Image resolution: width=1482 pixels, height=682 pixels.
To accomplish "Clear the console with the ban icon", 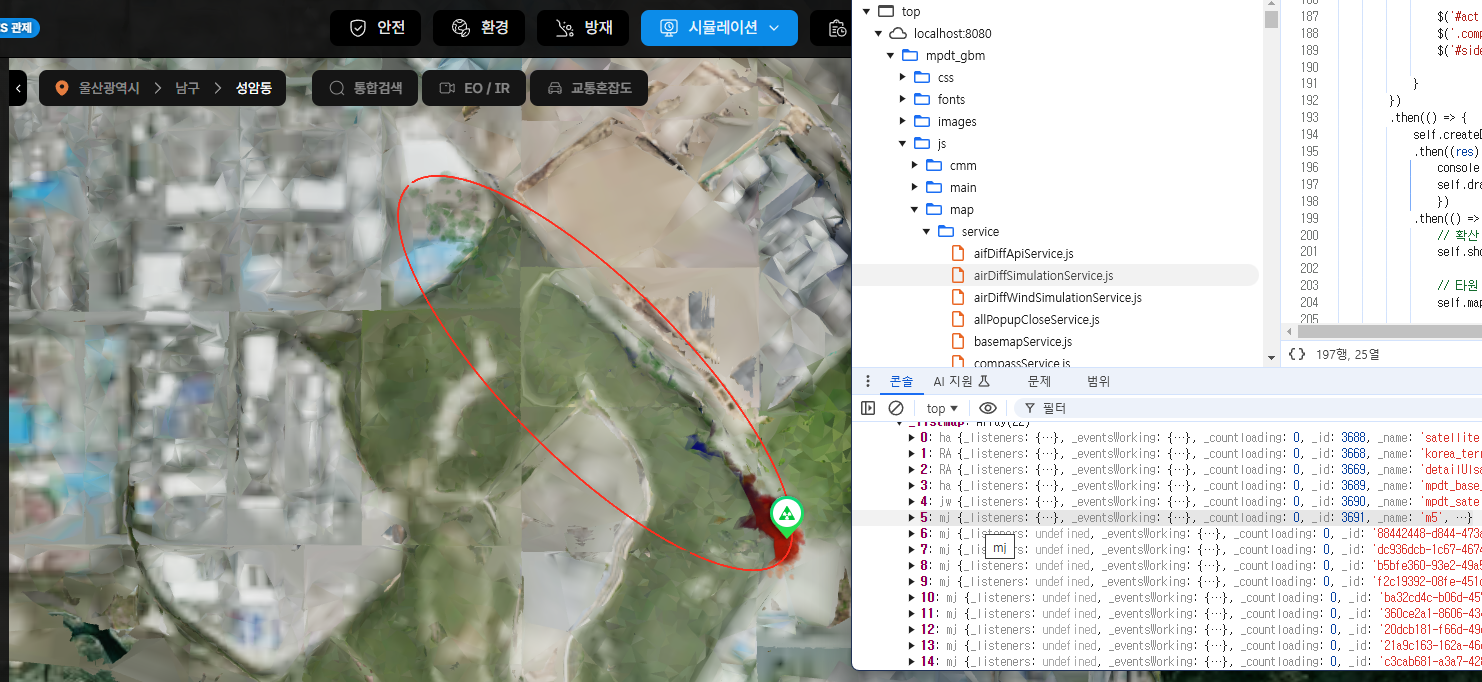I will click(896, 408).
